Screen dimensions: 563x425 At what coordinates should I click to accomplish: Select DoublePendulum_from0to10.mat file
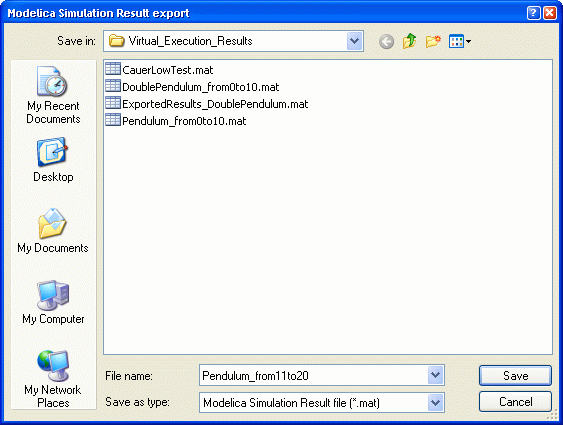click(x=192, y=87)
